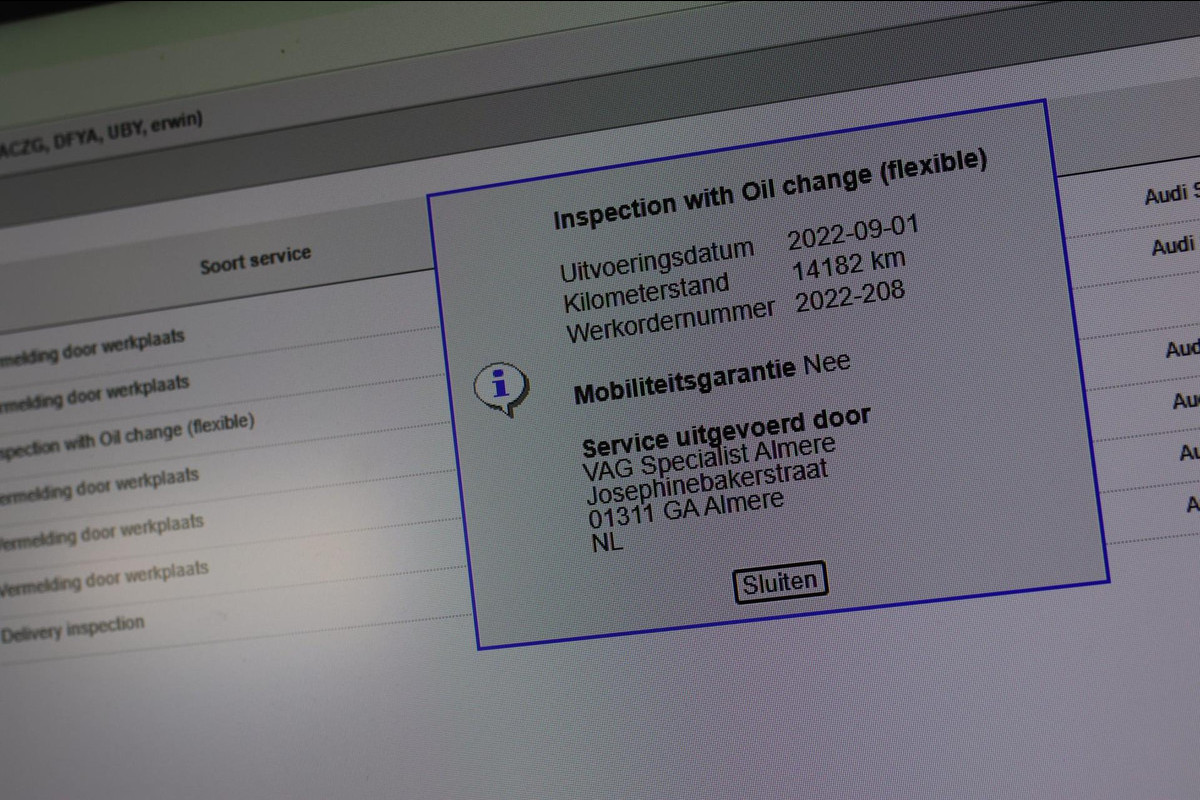Click the VAG Specialist Almere text
The width and height of the screenshot is (1200, 800).
point(709,458)
